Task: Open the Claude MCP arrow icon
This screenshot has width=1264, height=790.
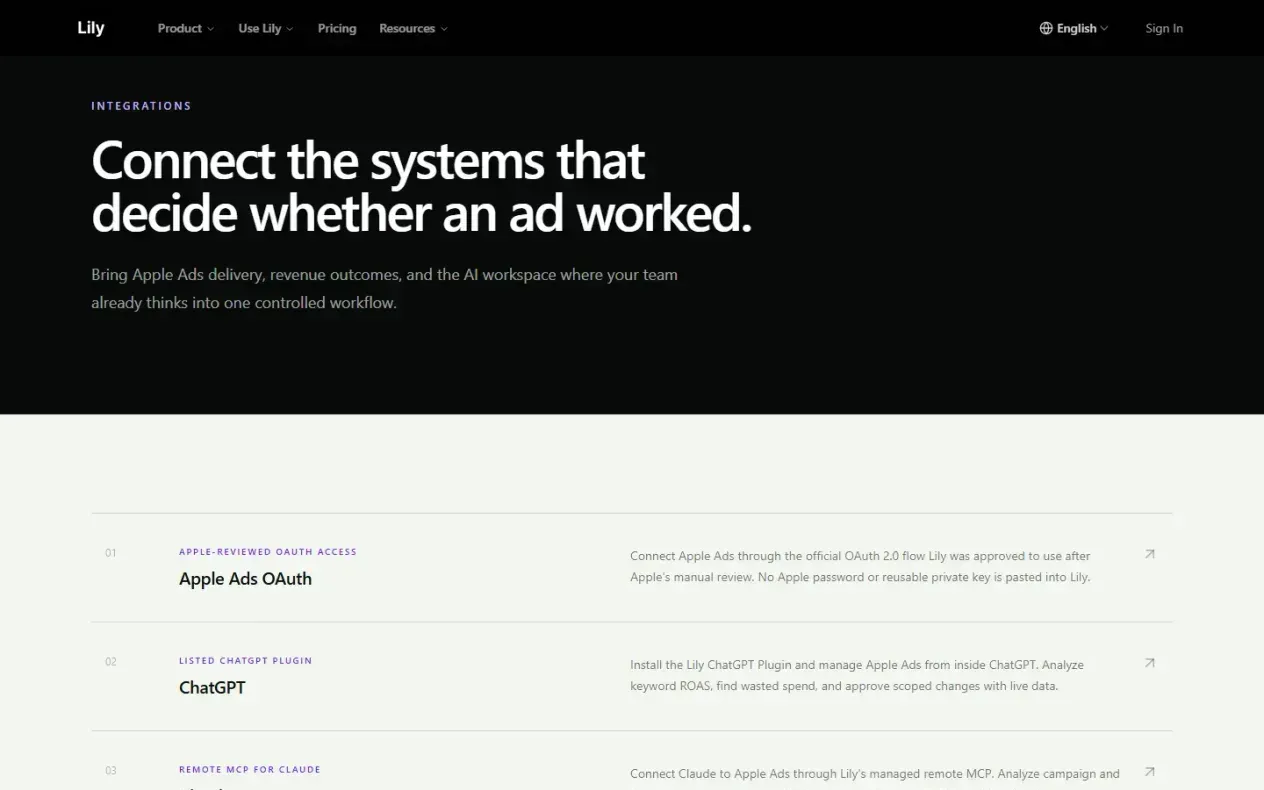Action: [x=1150, y=772]
